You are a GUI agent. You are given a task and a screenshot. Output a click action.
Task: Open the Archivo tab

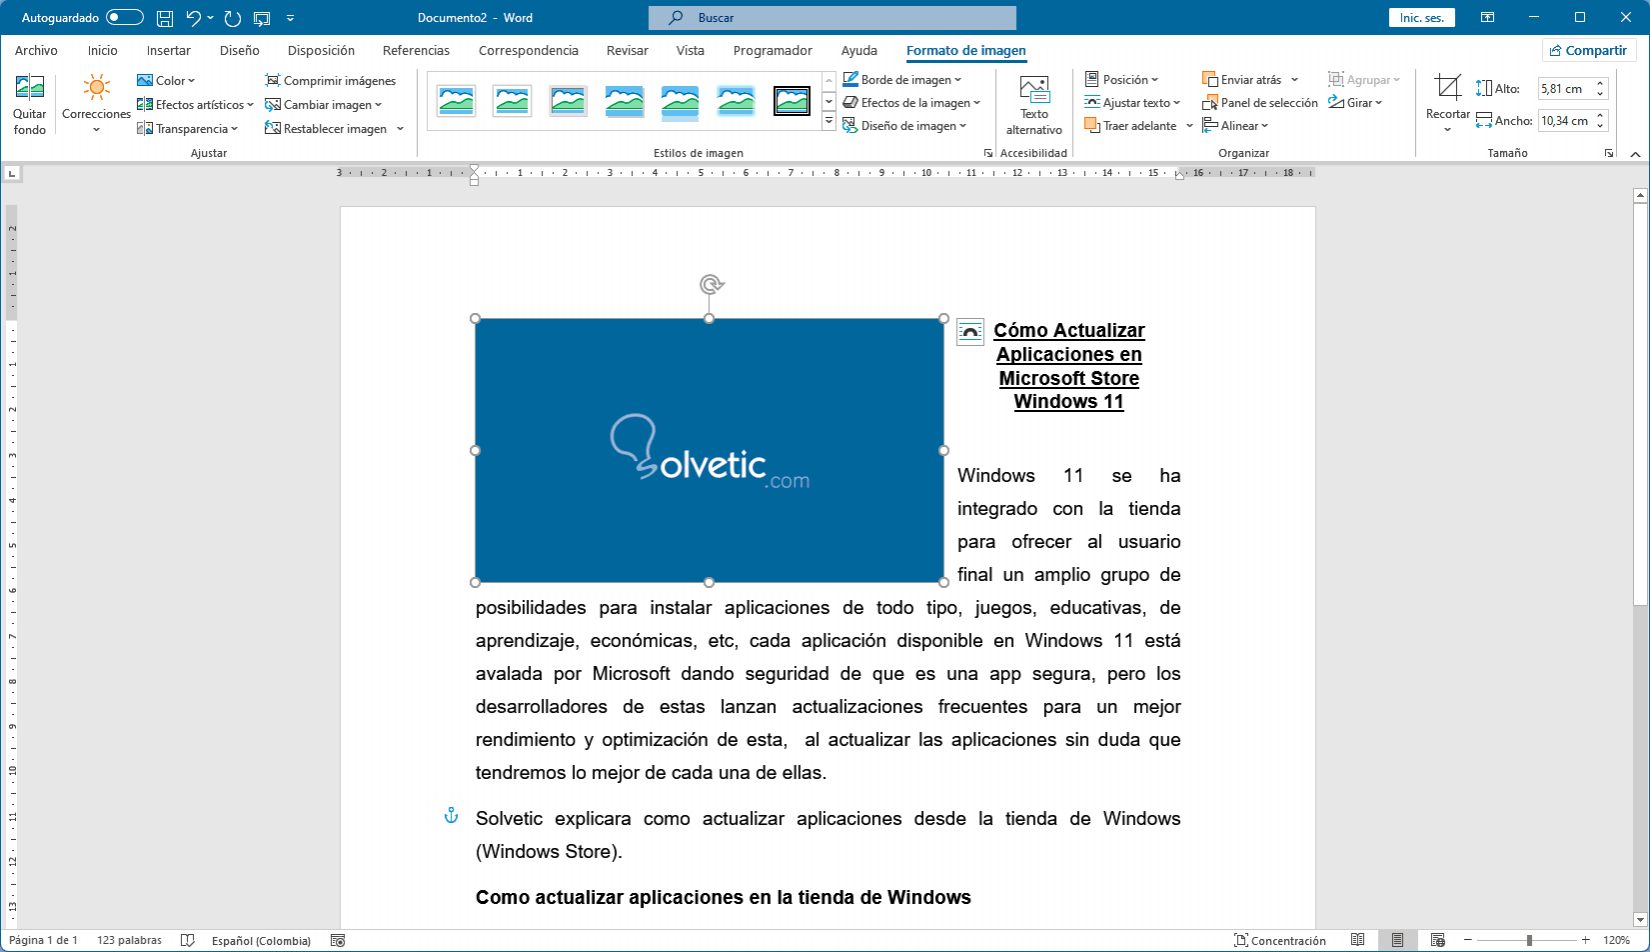click(x=36, y=50)
